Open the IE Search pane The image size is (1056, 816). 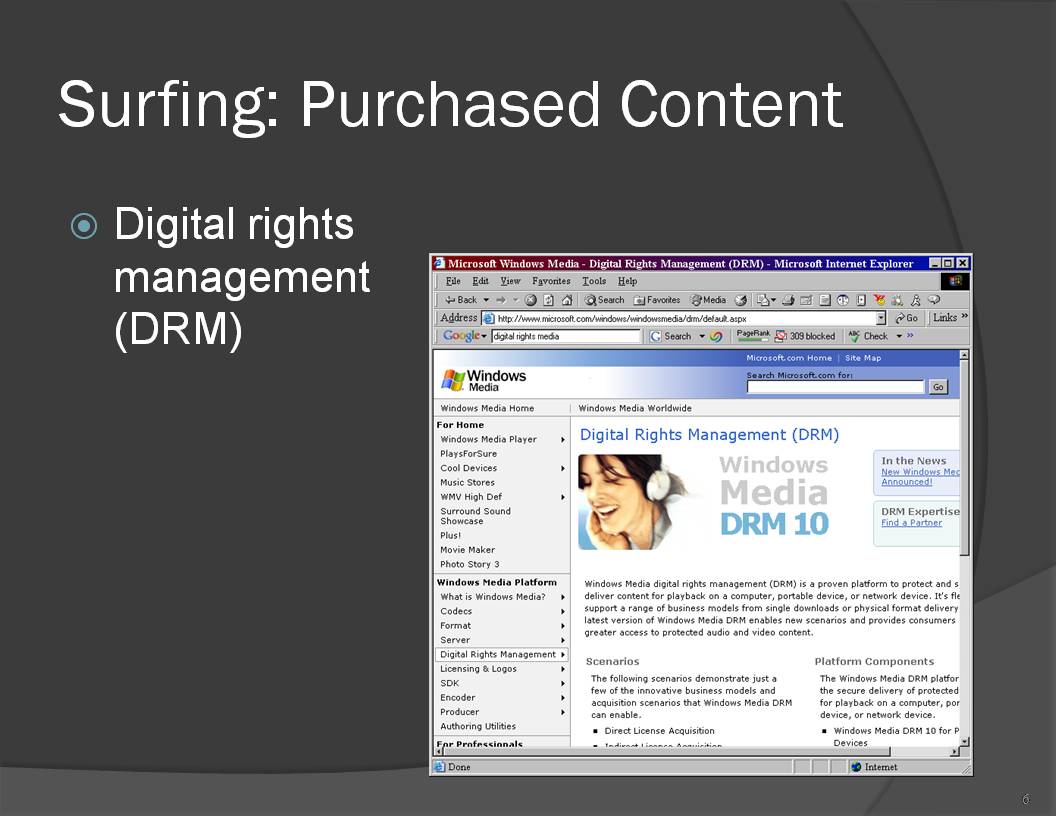(x=604, y=300)
